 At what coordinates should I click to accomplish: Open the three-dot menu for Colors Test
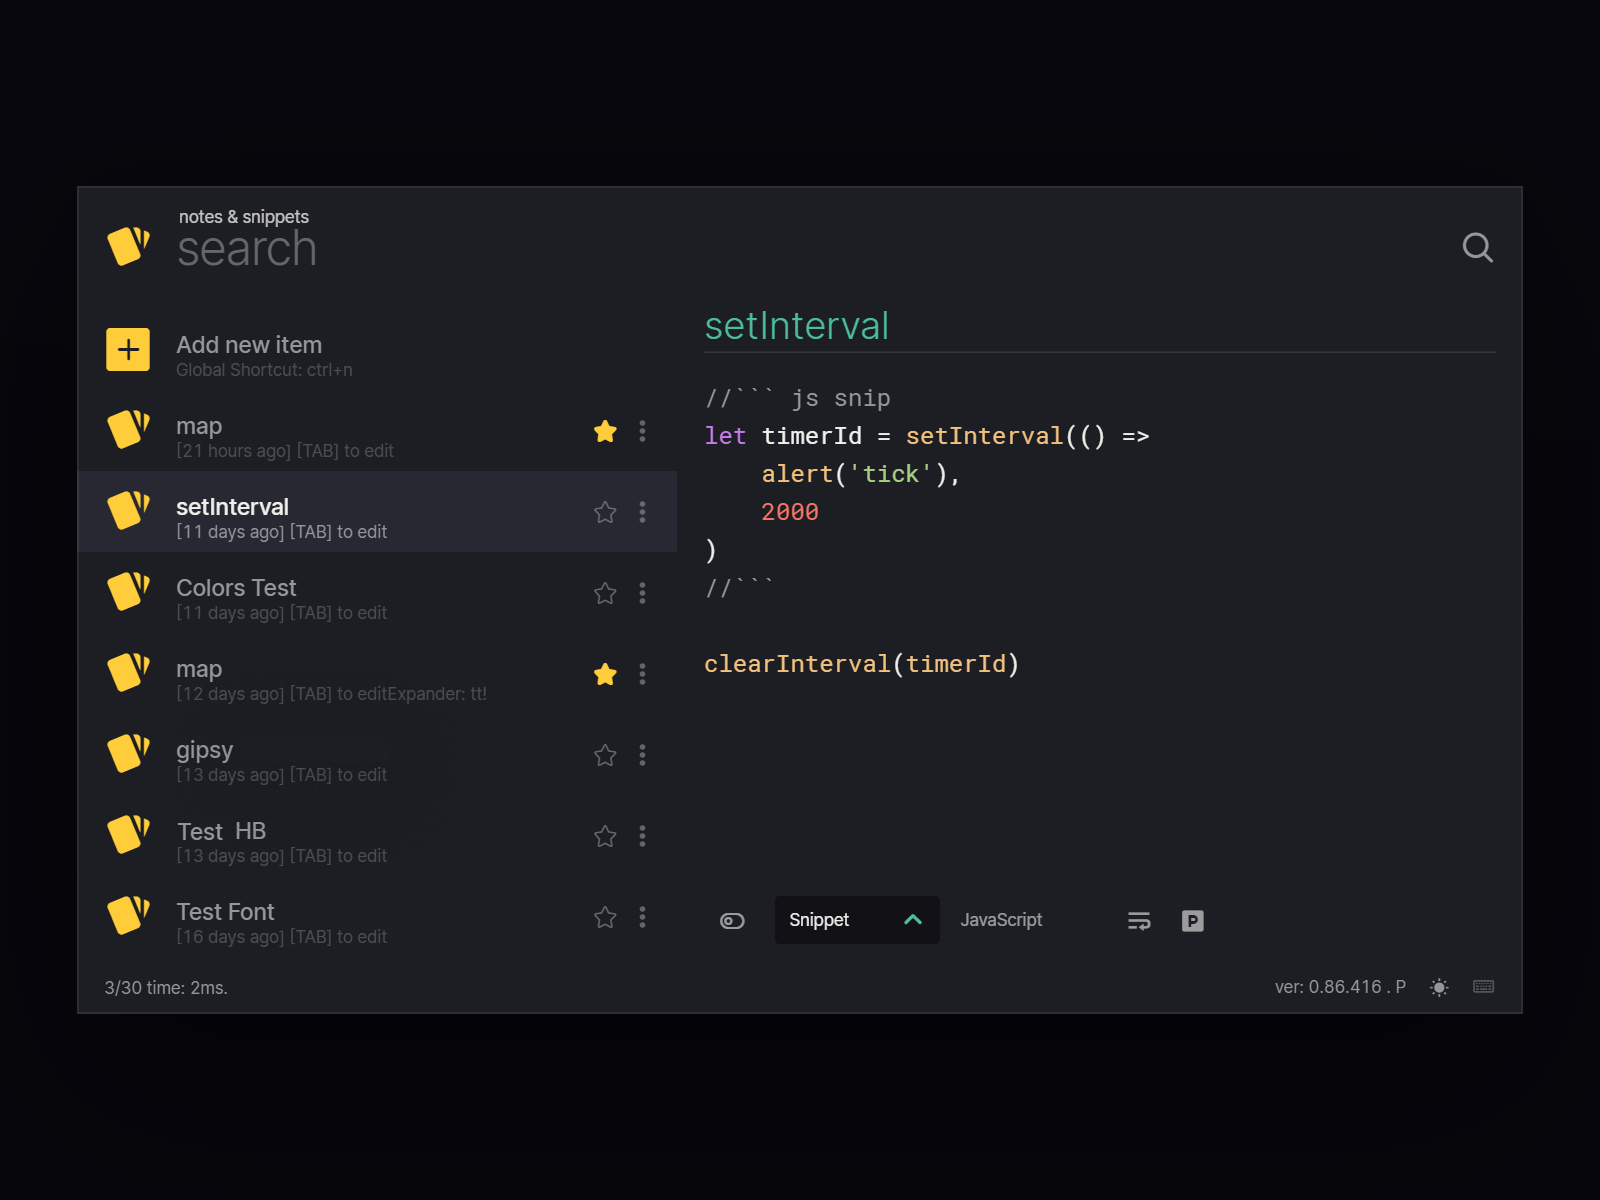coord(643,593)
